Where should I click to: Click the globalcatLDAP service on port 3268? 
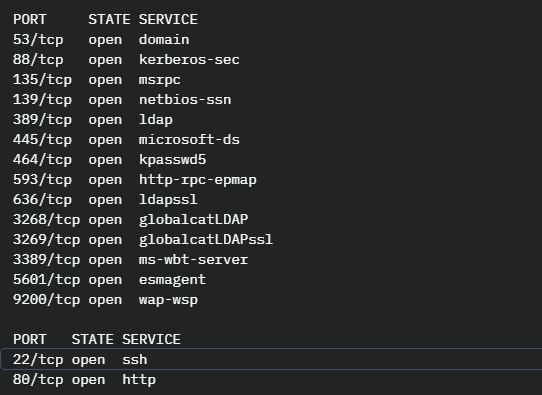[193, 220]
